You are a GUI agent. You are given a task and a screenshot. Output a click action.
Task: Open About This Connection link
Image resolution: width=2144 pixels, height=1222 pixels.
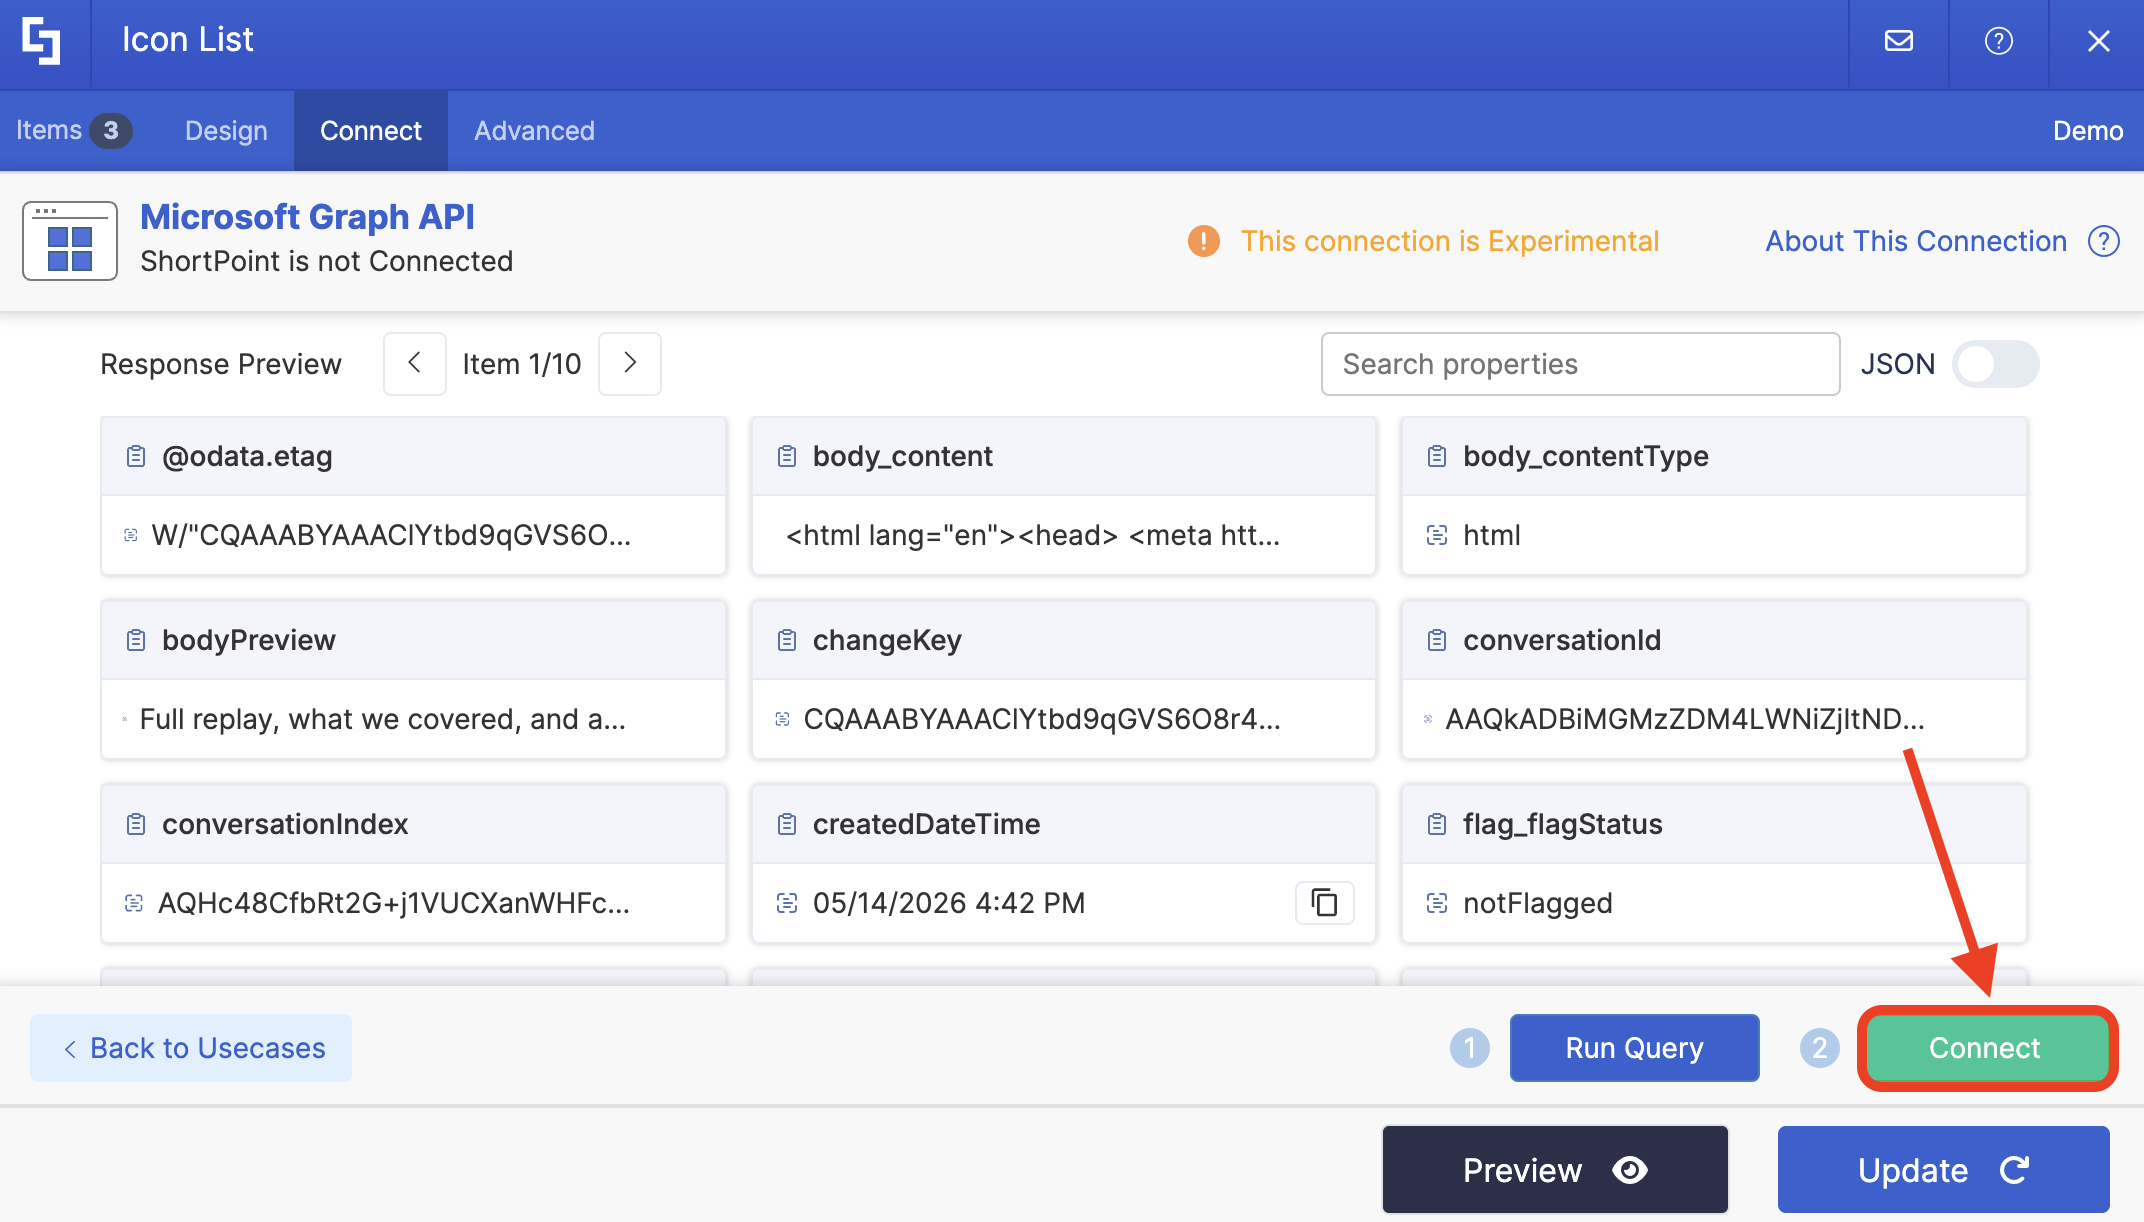[1915, 241]
